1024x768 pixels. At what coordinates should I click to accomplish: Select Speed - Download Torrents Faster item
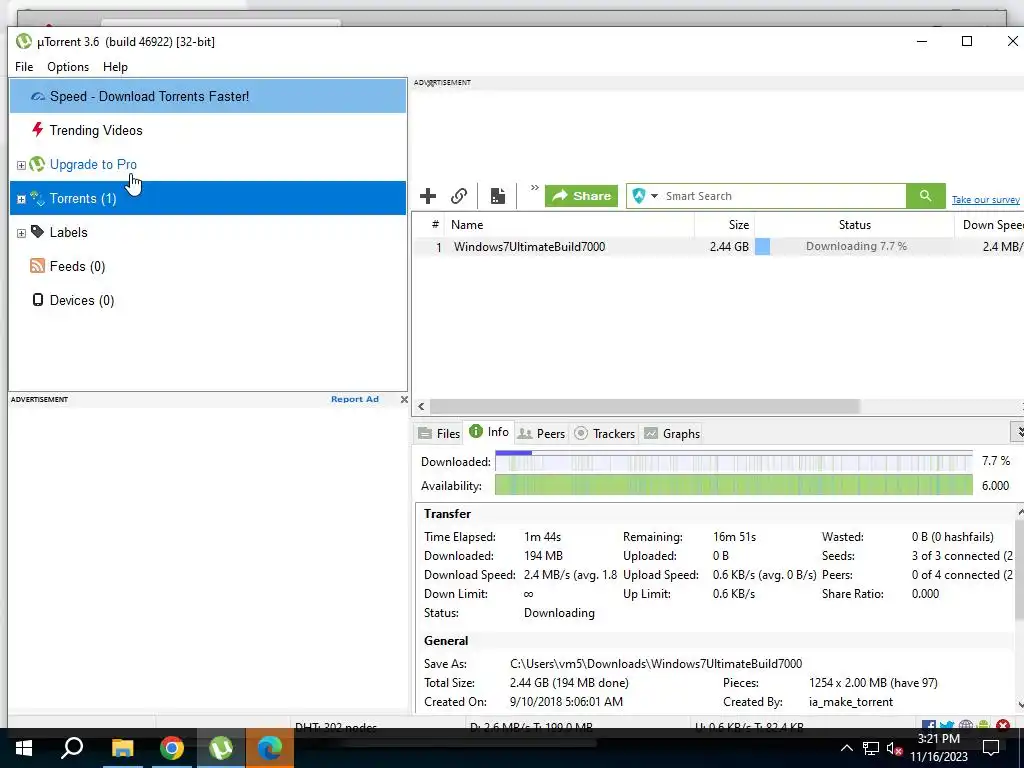click(208, 96)
